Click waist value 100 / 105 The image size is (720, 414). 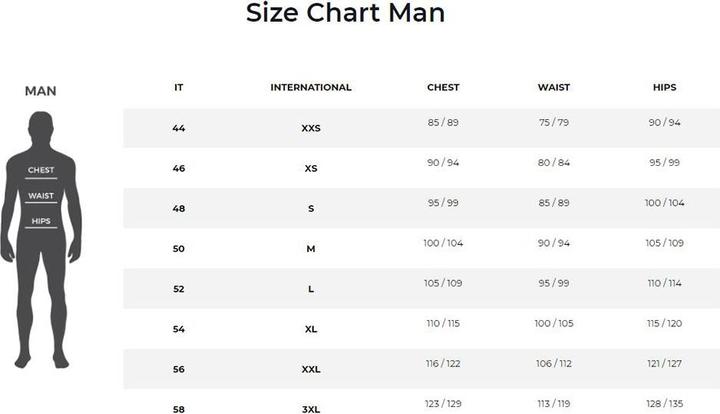(x=554, y=323)
